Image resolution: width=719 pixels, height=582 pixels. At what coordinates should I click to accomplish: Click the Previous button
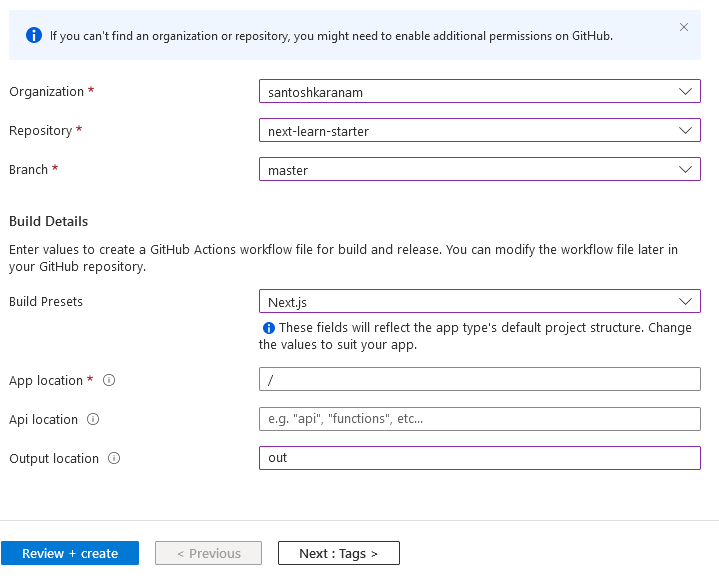click(208, 553)
